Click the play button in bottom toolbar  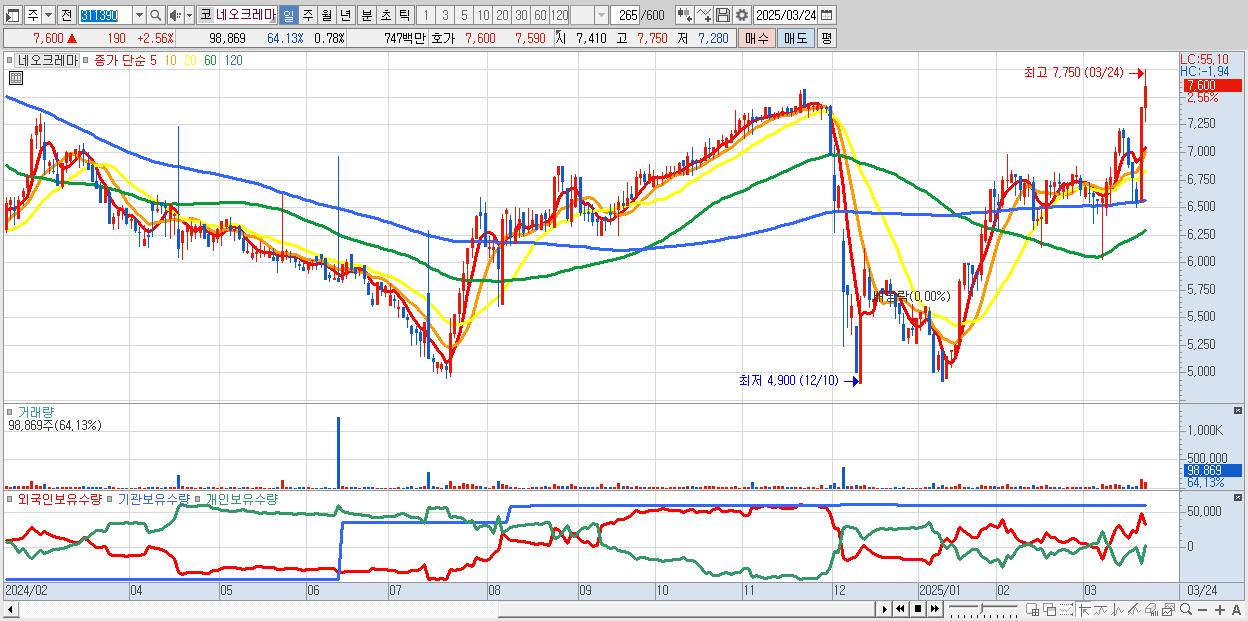click(x=885, y=609)
